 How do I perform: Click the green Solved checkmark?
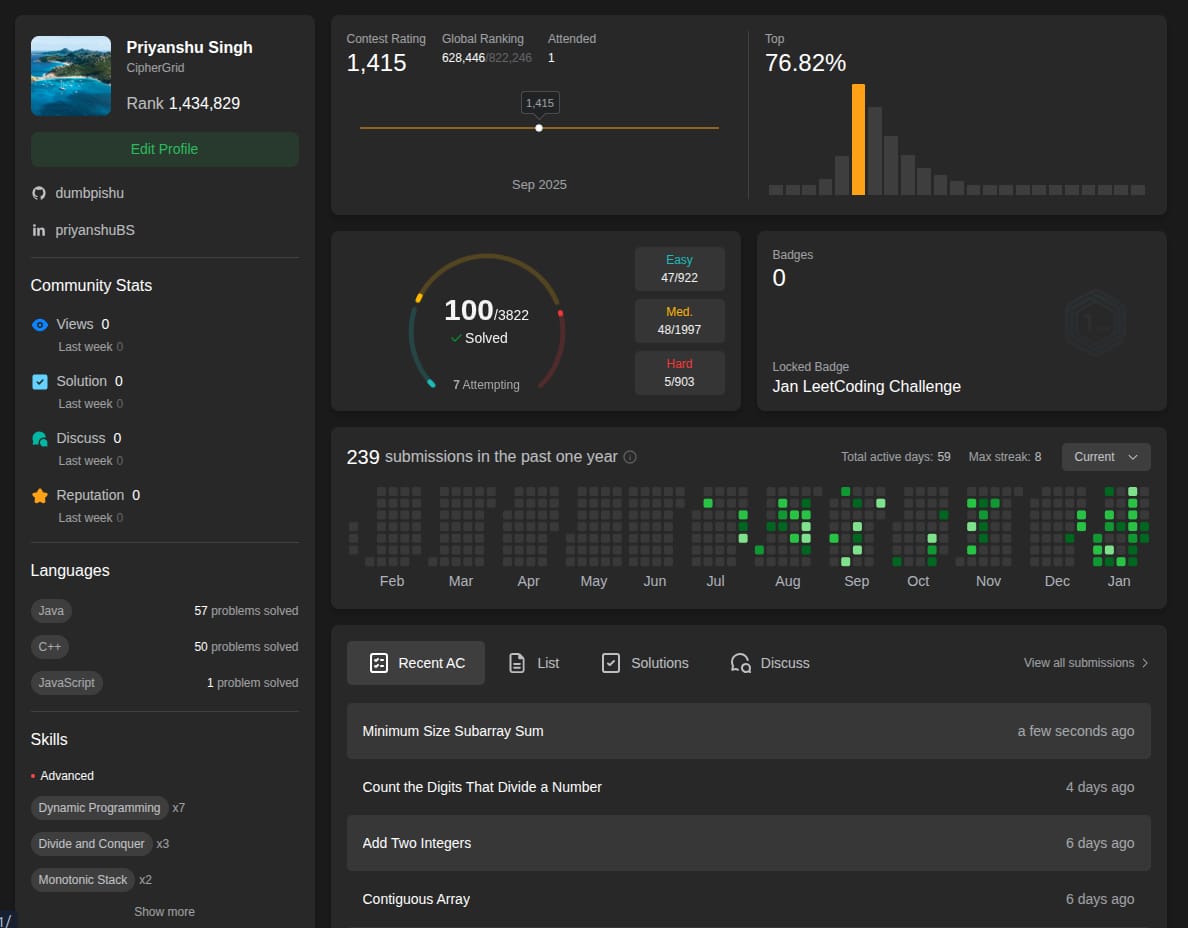tap(456, 338)
